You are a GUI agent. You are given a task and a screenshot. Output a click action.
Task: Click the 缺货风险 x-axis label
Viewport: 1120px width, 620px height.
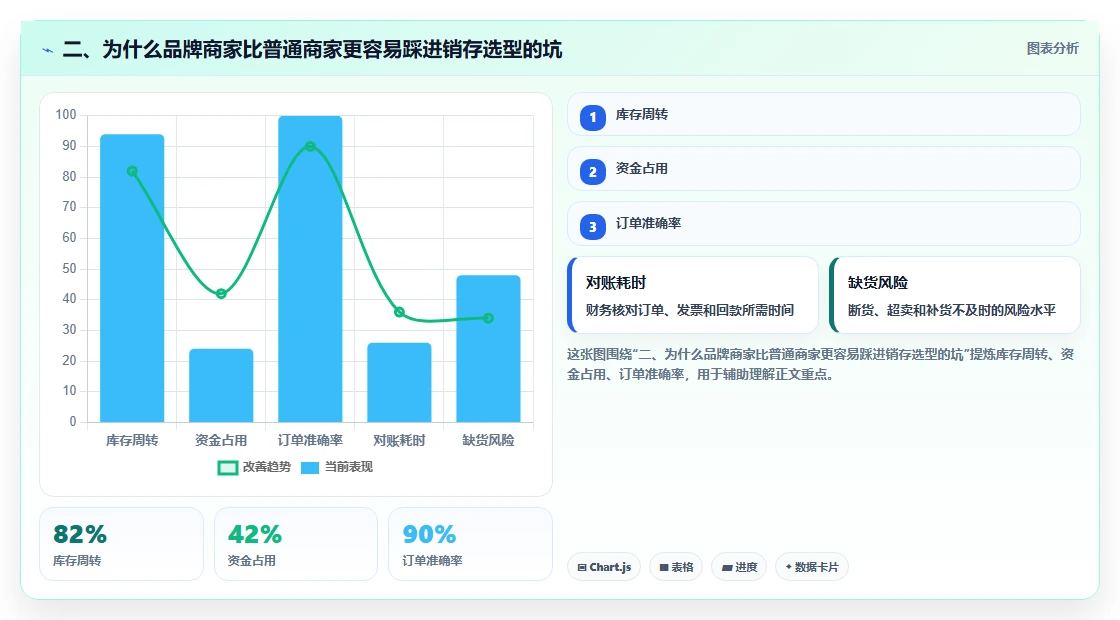click(x=489, y=441)
